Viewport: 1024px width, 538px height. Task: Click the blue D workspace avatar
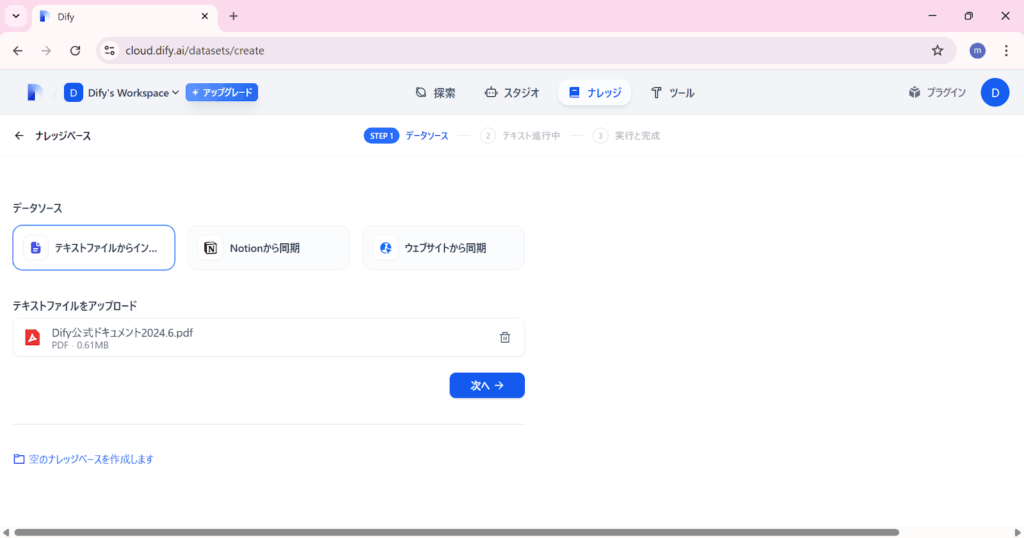click(x=73, y=93)
